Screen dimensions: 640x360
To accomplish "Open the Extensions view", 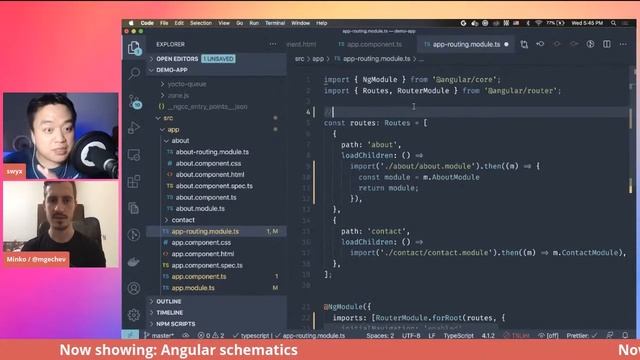I will click(134, 181).
